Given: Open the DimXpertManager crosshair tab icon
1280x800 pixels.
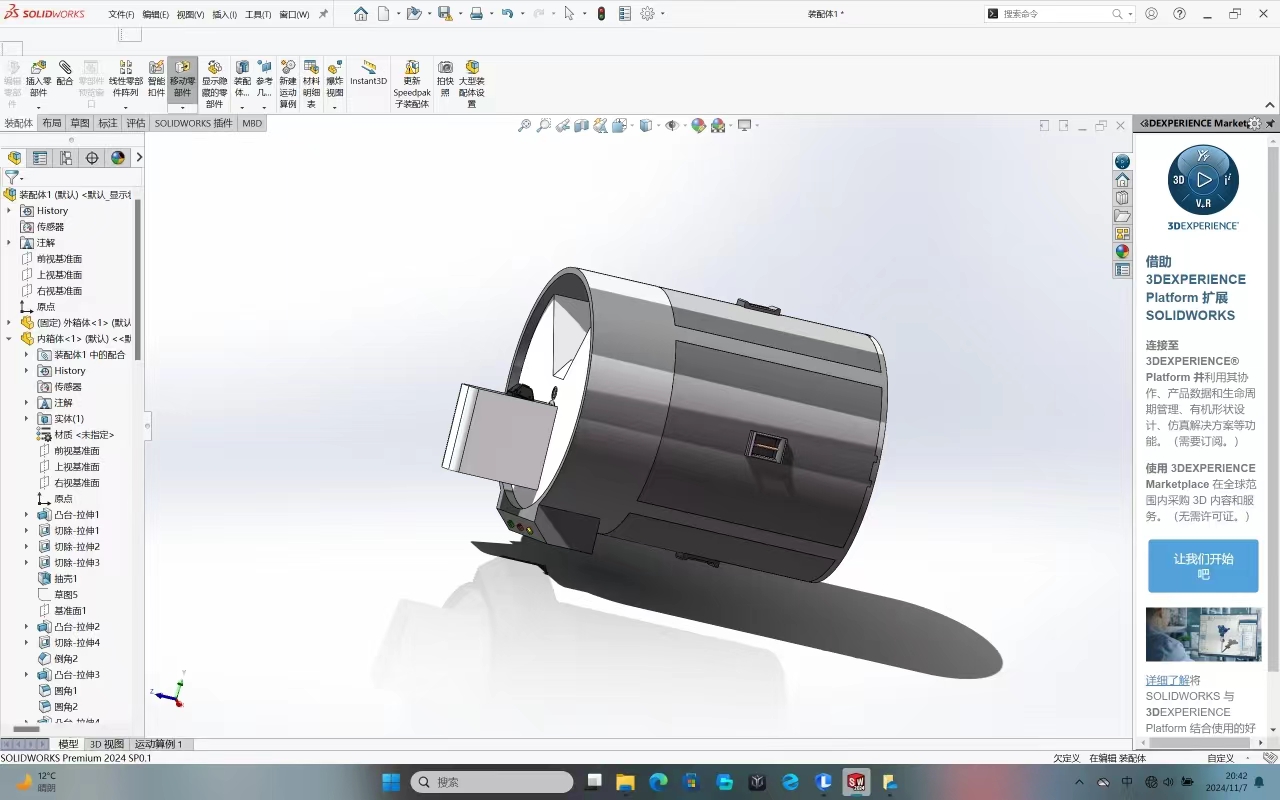Looking at the screenshot, I should point(92,158).
